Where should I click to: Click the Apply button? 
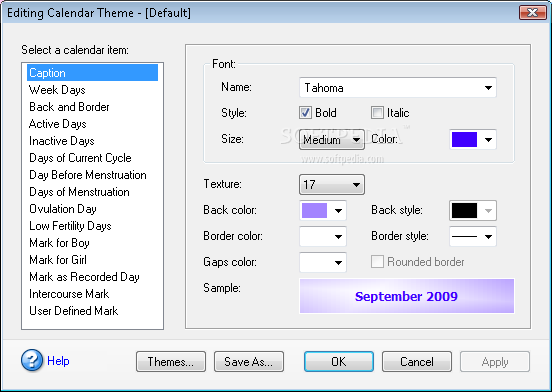495,361
